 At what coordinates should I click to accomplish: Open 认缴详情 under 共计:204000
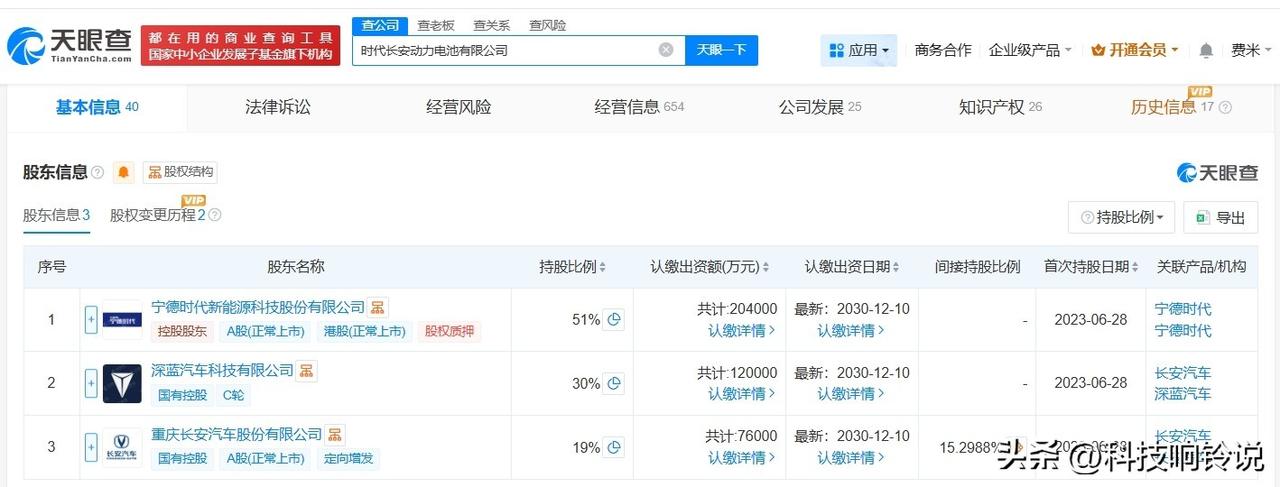coord(742,331)
